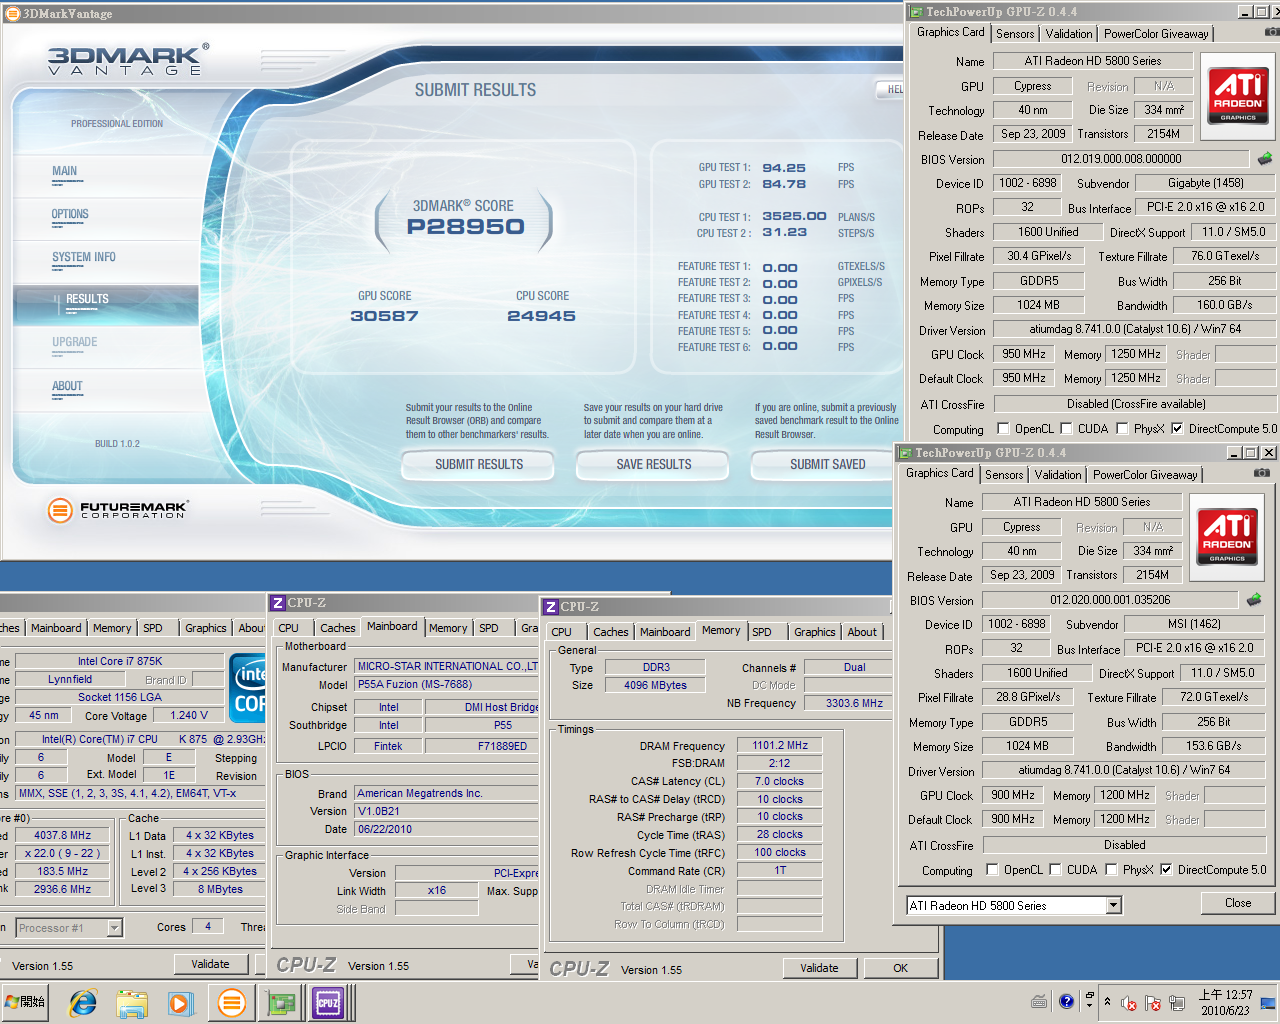Switch to CPU-Z purple chip taskbar icon
Image resolution: width=1280 pixels, height=1024 pixels.
click(328, 1002)
